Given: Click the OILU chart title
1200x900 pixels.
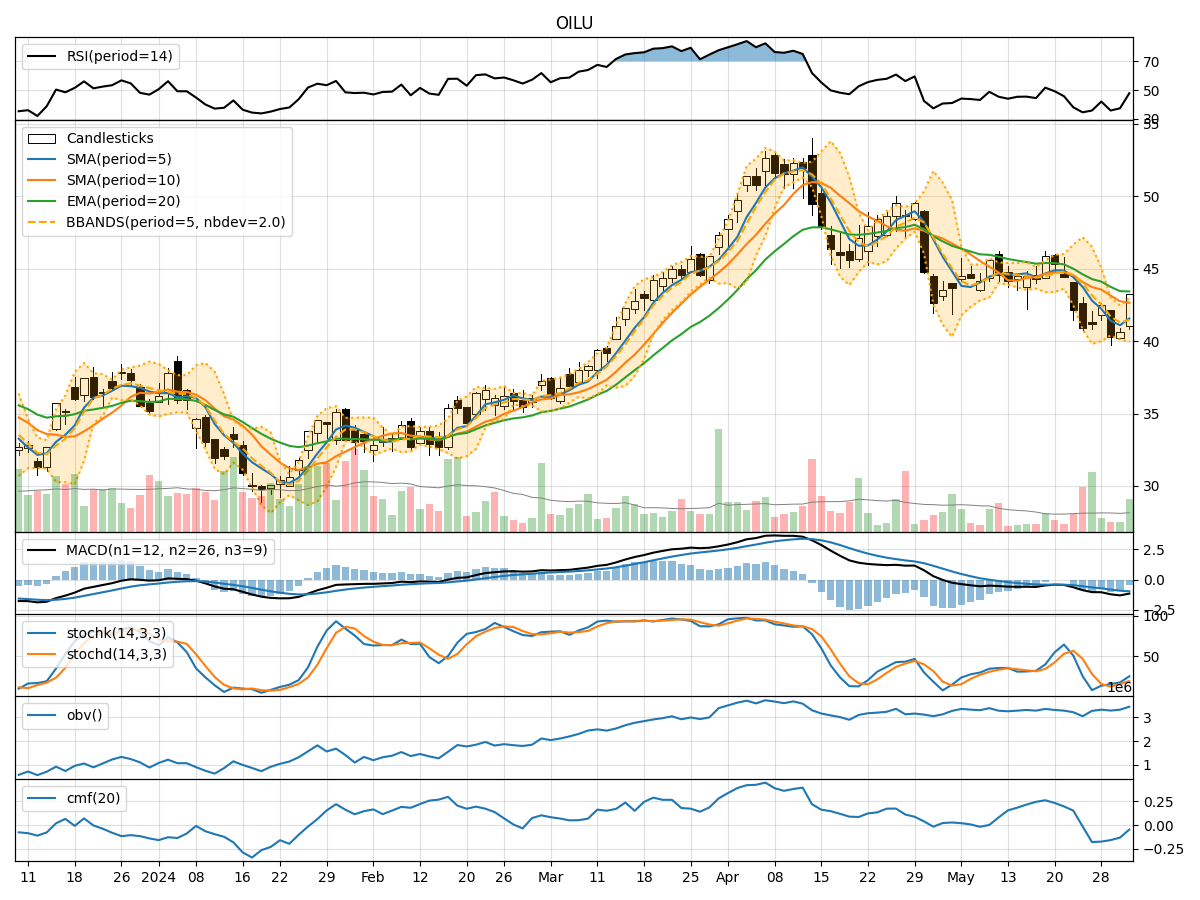Looking at the screenshot, I should coord(574,23).
